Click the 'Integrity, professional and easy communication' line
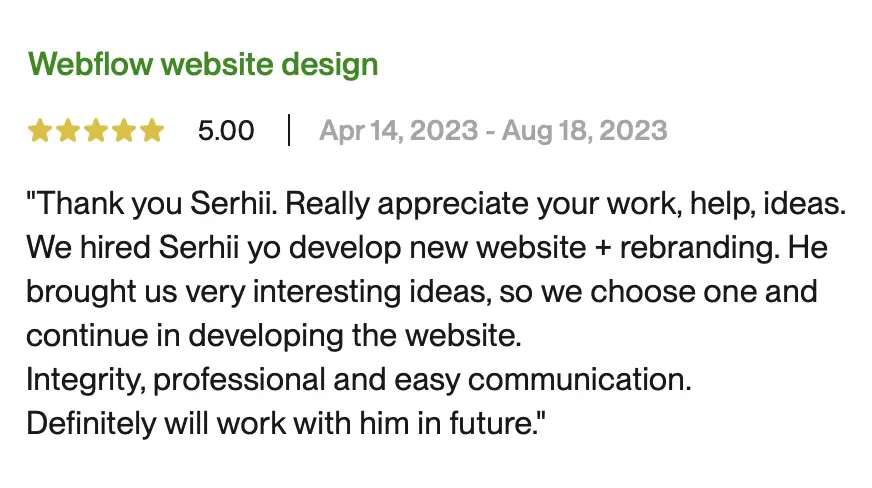 (x=359, y=380)
